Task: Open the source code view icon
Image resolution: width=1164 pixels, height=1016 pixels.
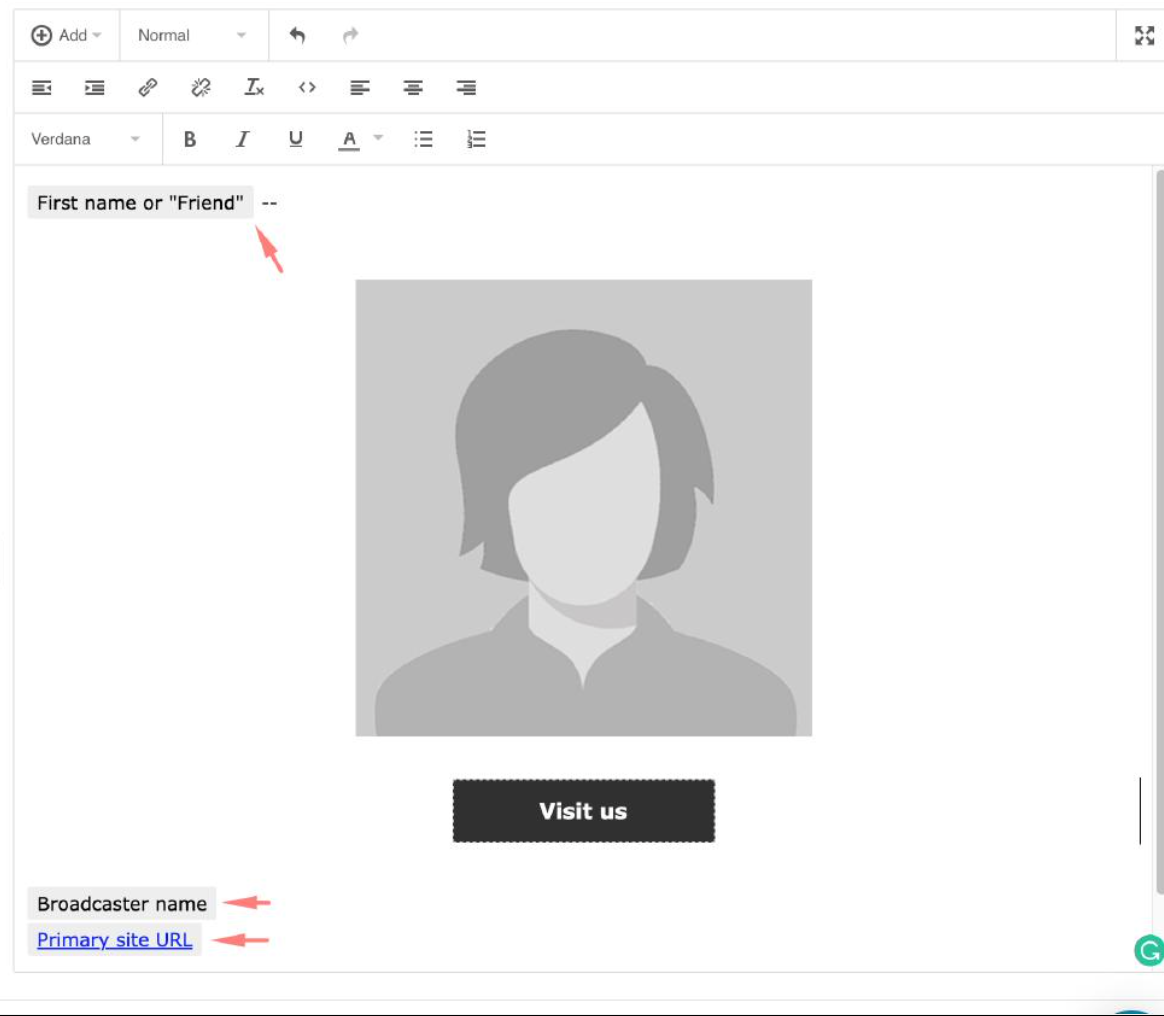Action: [x=307, y=88]
